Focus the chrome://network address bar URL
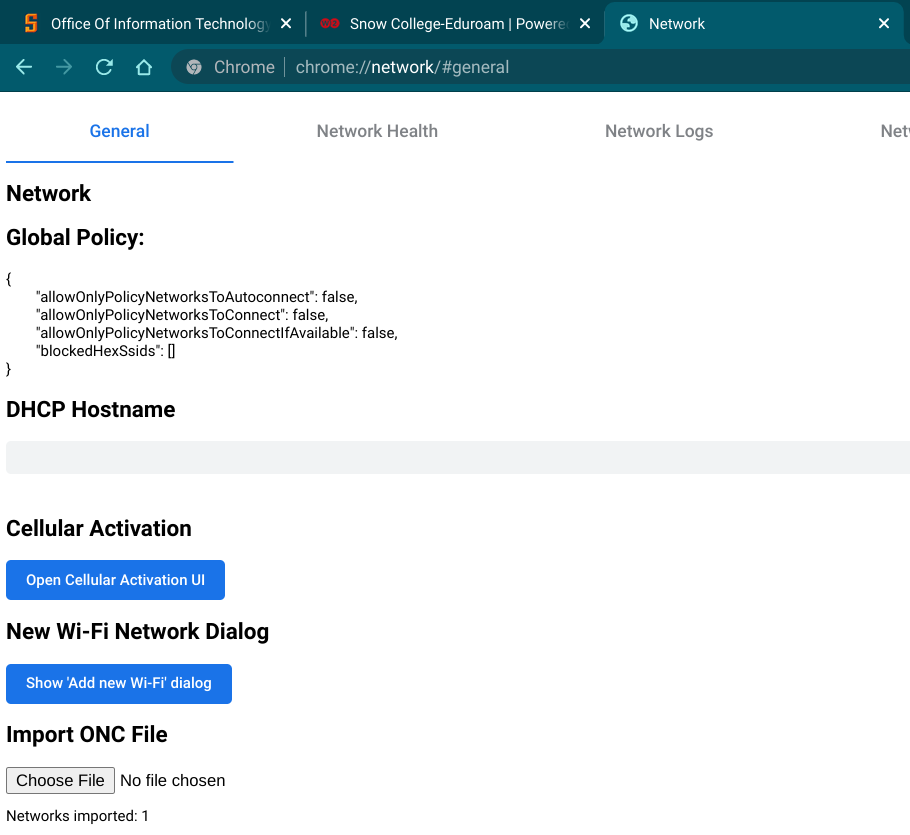The height and width of the screenshot is (835, 910). pyautogui.click(x=500, y=67)
